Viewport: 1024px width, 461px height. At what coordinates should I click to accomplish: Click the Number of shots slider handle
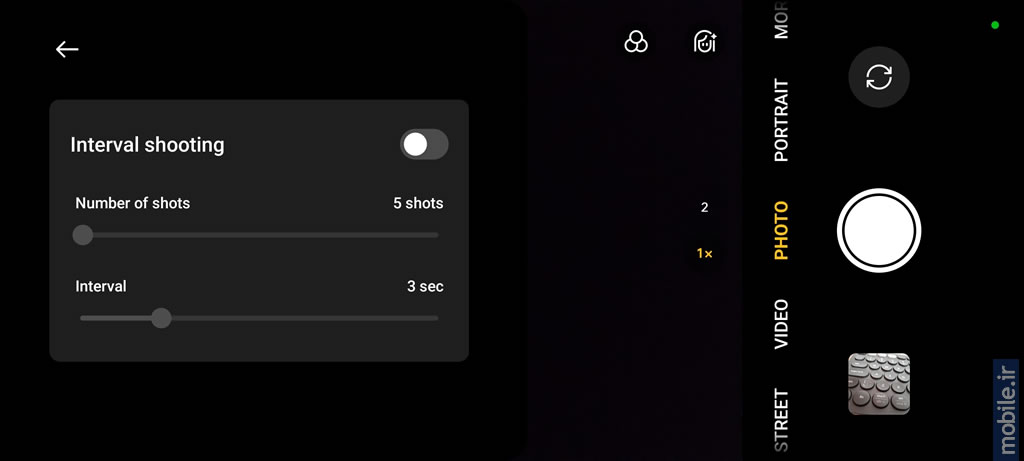[x=82, y=235]
